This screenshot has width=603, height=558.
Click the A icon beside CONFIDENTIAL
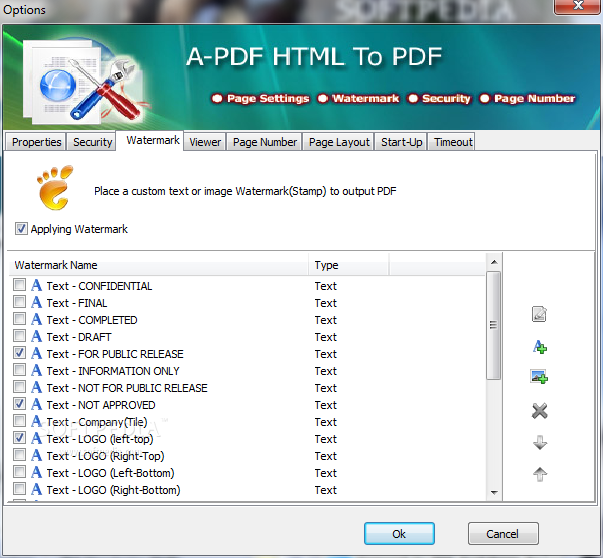tap(37, 285)
